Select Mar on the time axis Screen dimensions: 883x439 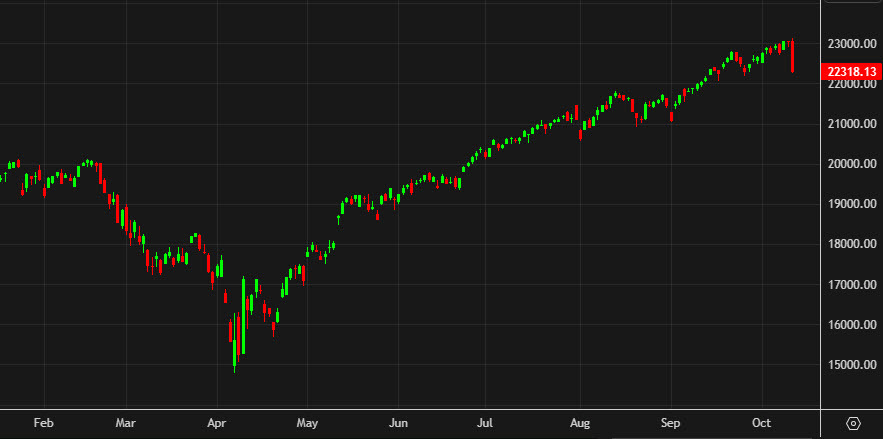click(x=126, y=423)
